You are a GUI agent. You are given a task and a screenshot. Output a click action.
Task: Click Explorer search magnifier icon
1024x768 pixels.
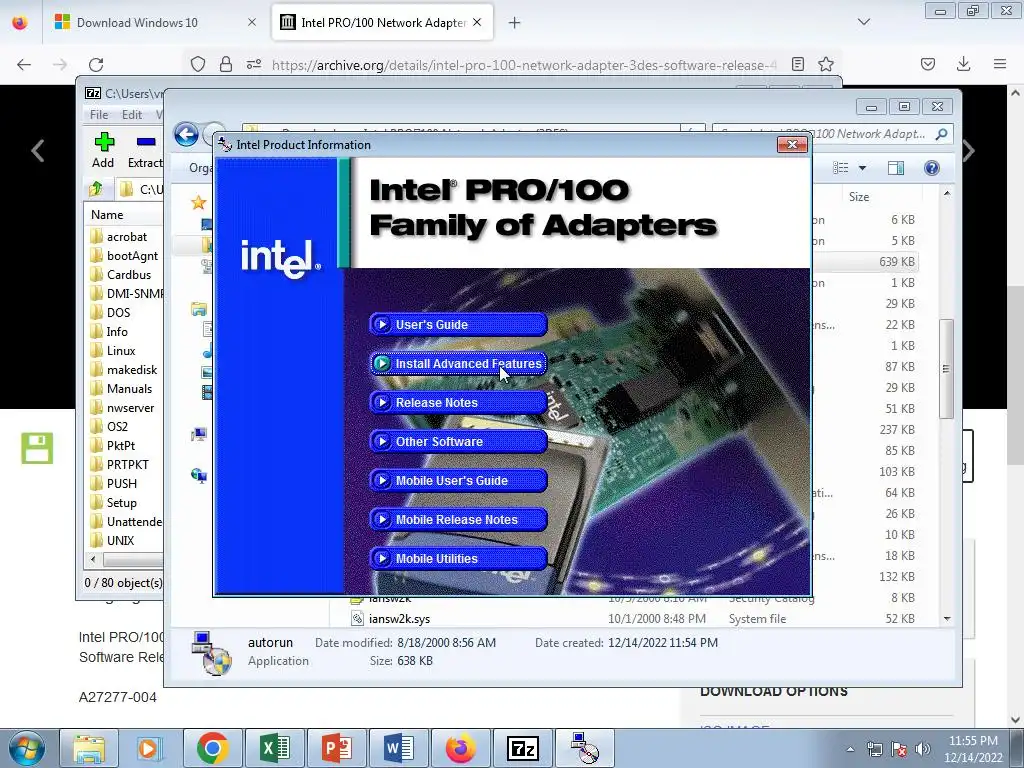click(941, 134)
